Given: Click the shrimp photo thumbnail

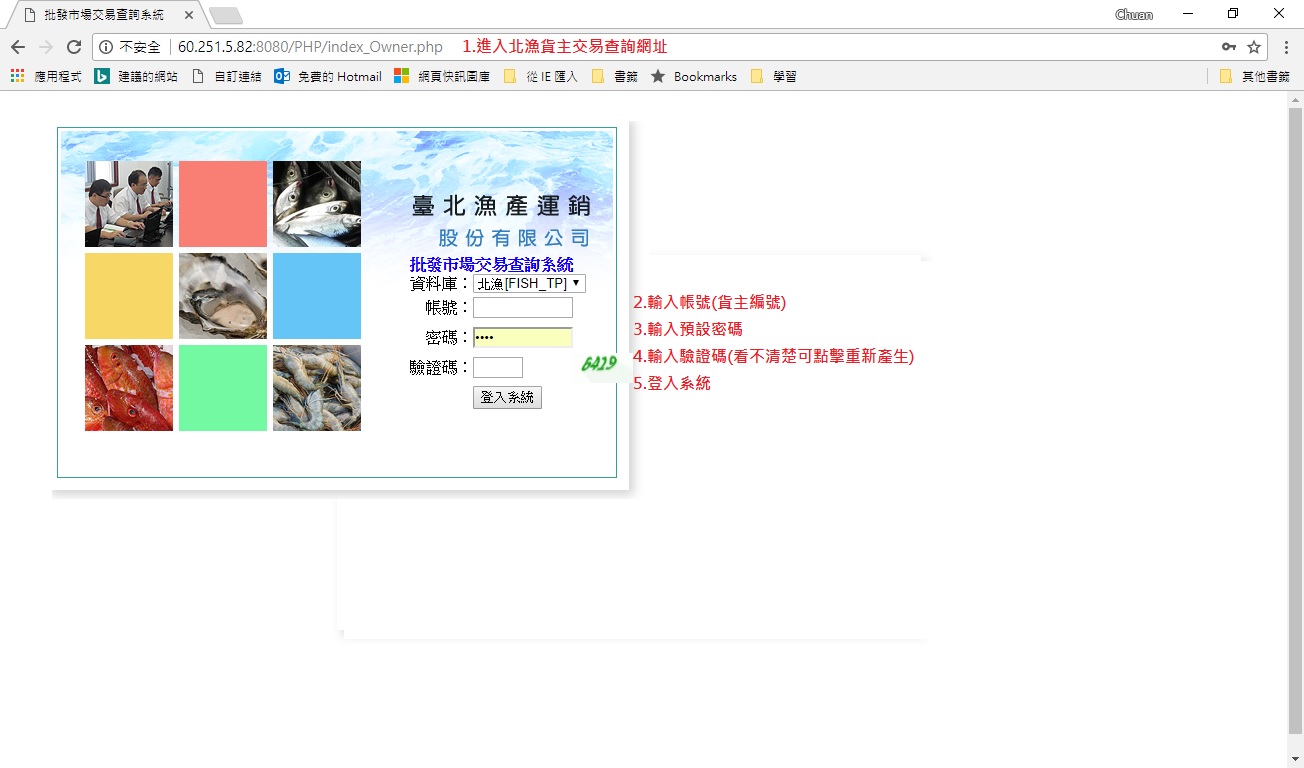Looking at the screenshot, I should click(317, 388).
